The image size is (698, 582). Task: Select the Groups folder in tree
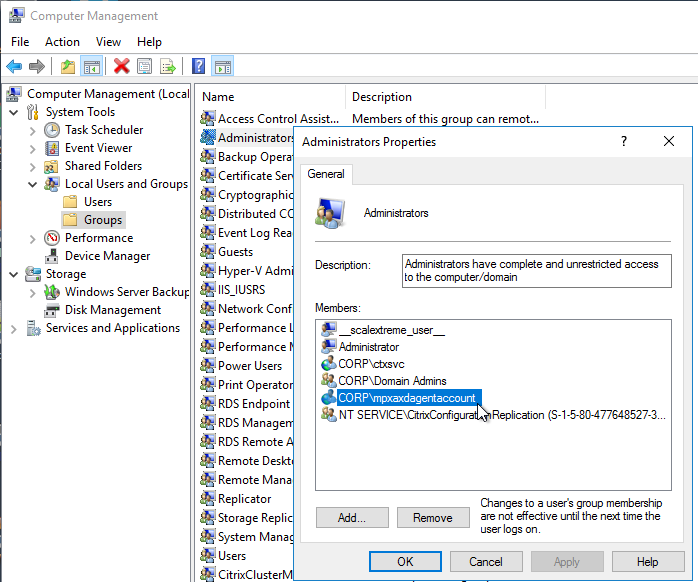point(93,220)
